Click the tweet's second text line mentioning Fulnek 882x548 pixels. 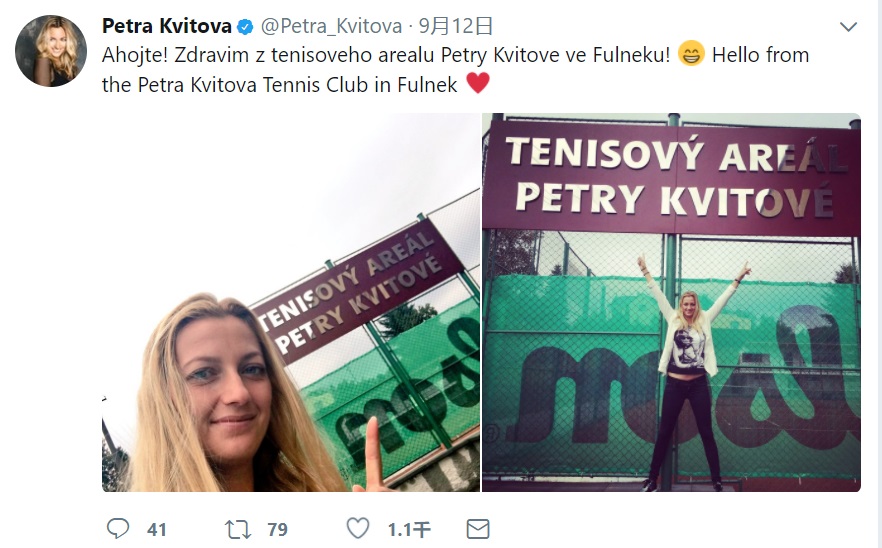280,85
